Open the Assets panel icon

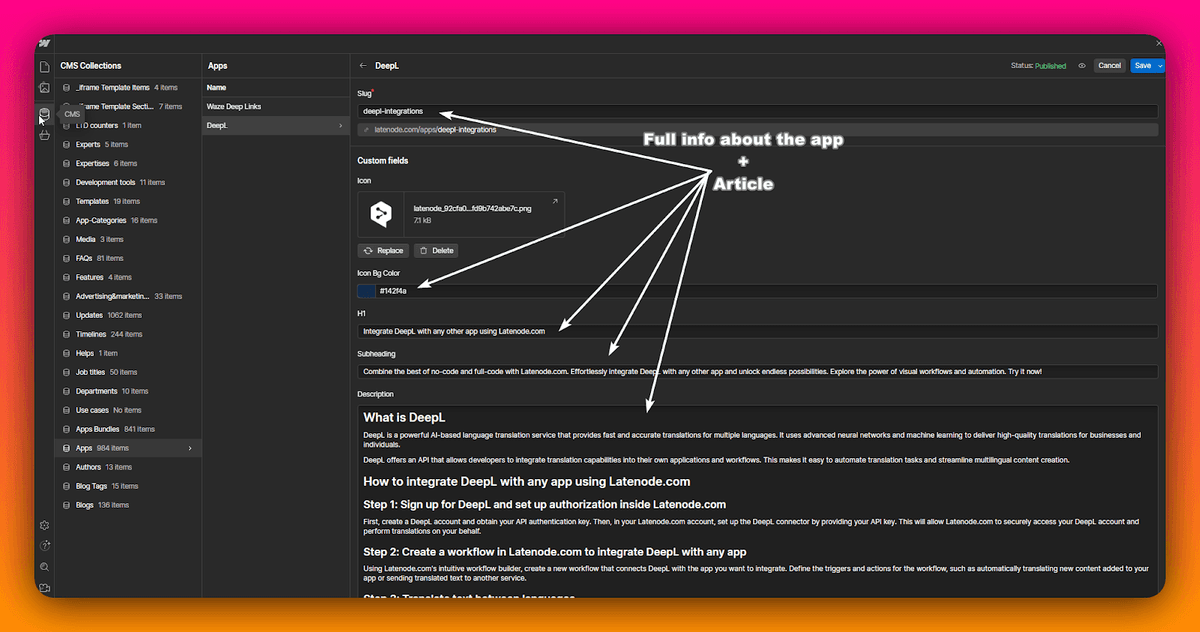[x=44, y=88]
